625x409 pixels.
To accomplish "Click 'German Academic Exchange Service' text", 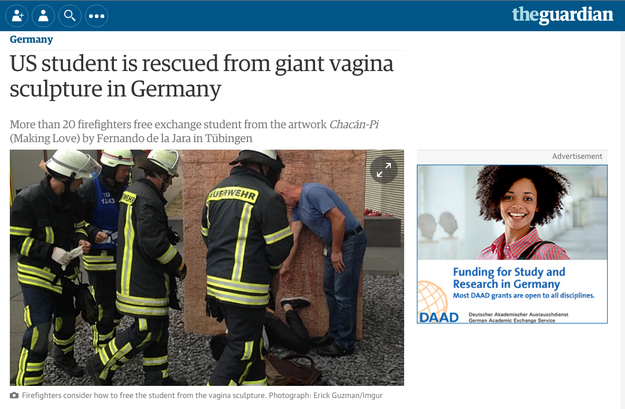I will [511, 320].
